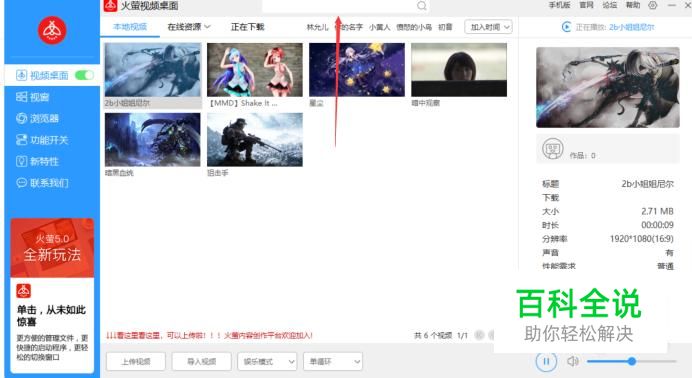Select the 2b小姐姐尼尔 video thumbnail
The width and height of the screenshot is (692, 378).
153,70
